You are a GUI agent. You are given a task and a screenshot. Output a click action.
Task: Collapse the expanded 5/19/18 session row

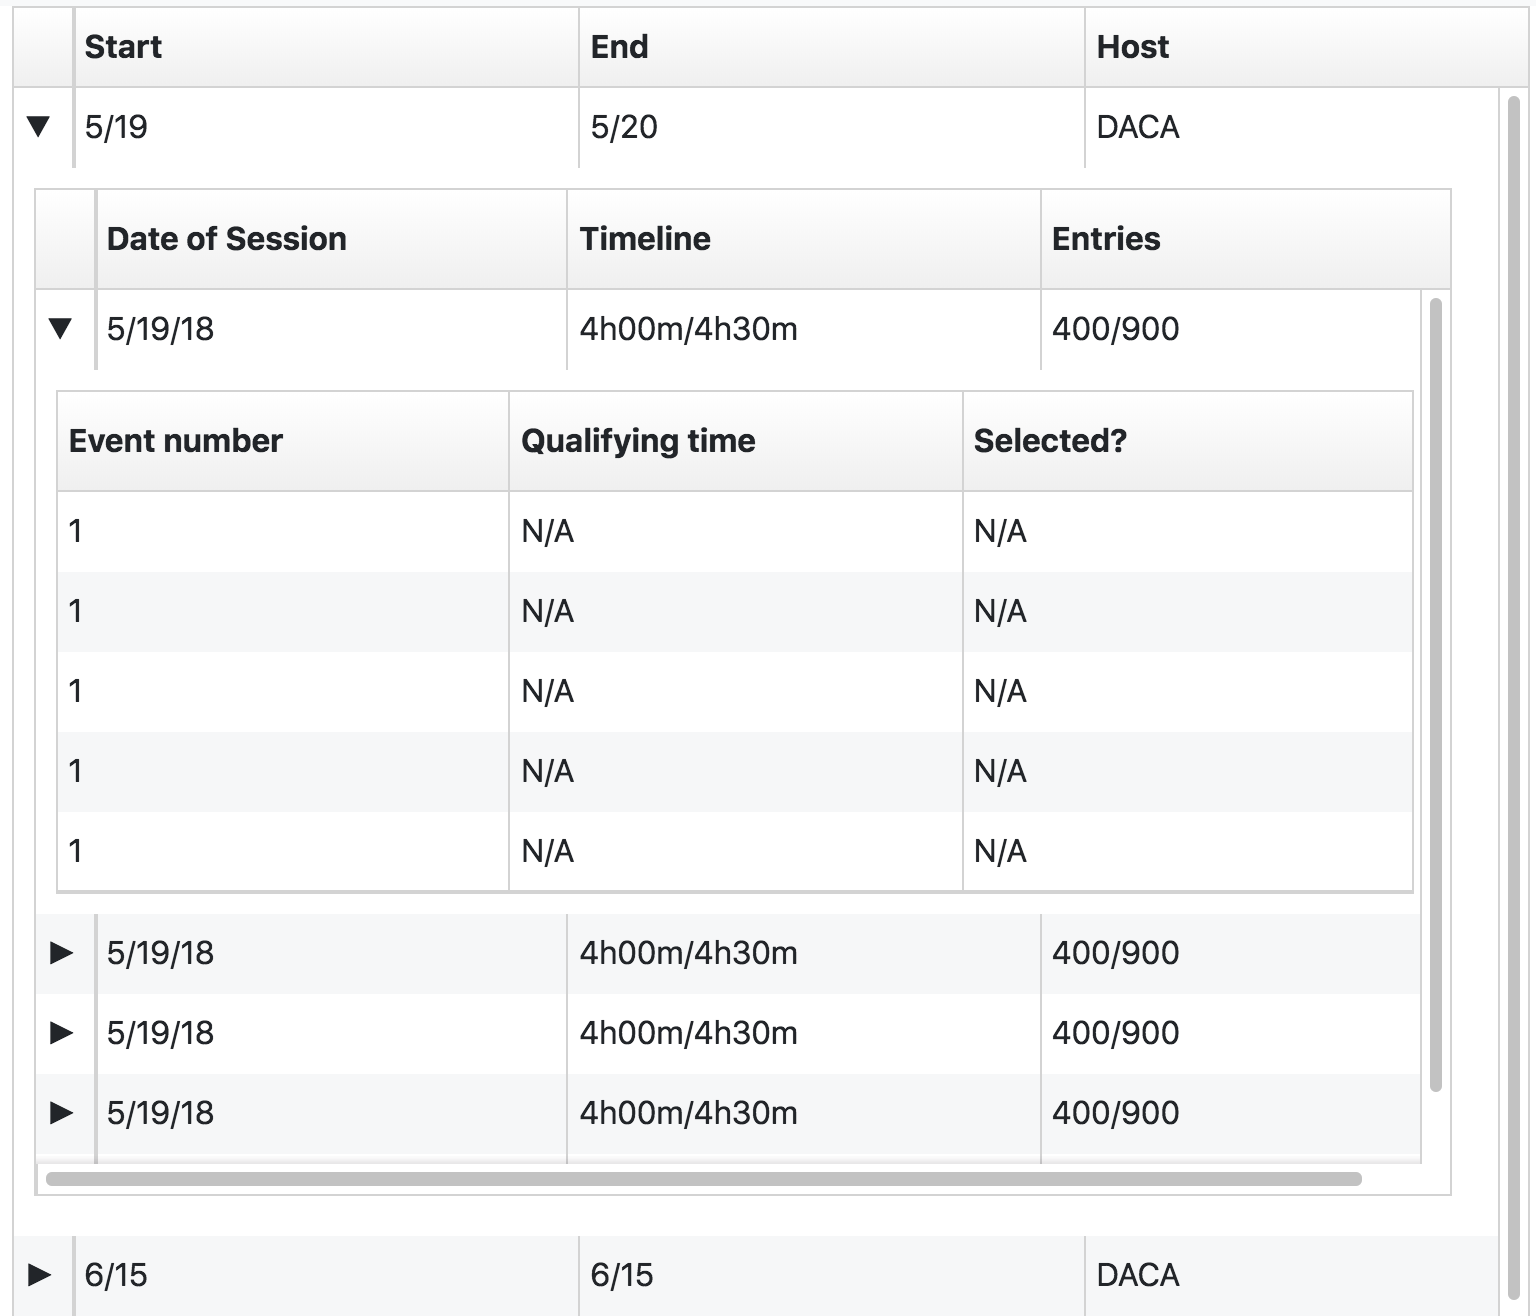[60, 329]
